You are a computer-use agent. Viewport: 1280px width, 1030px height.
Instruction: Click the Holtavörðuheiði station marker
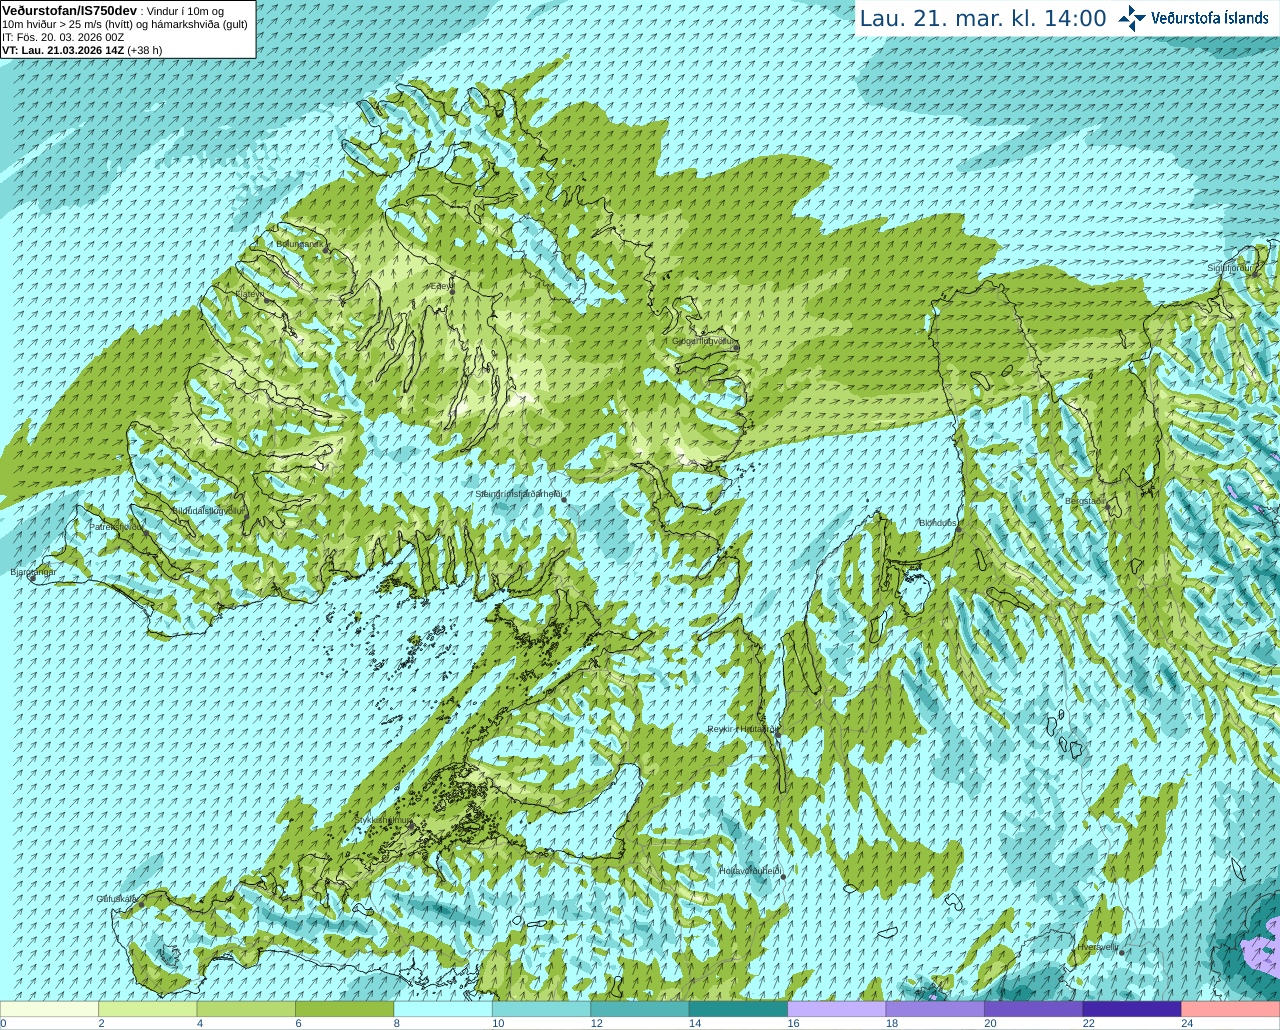click(783, 877)
